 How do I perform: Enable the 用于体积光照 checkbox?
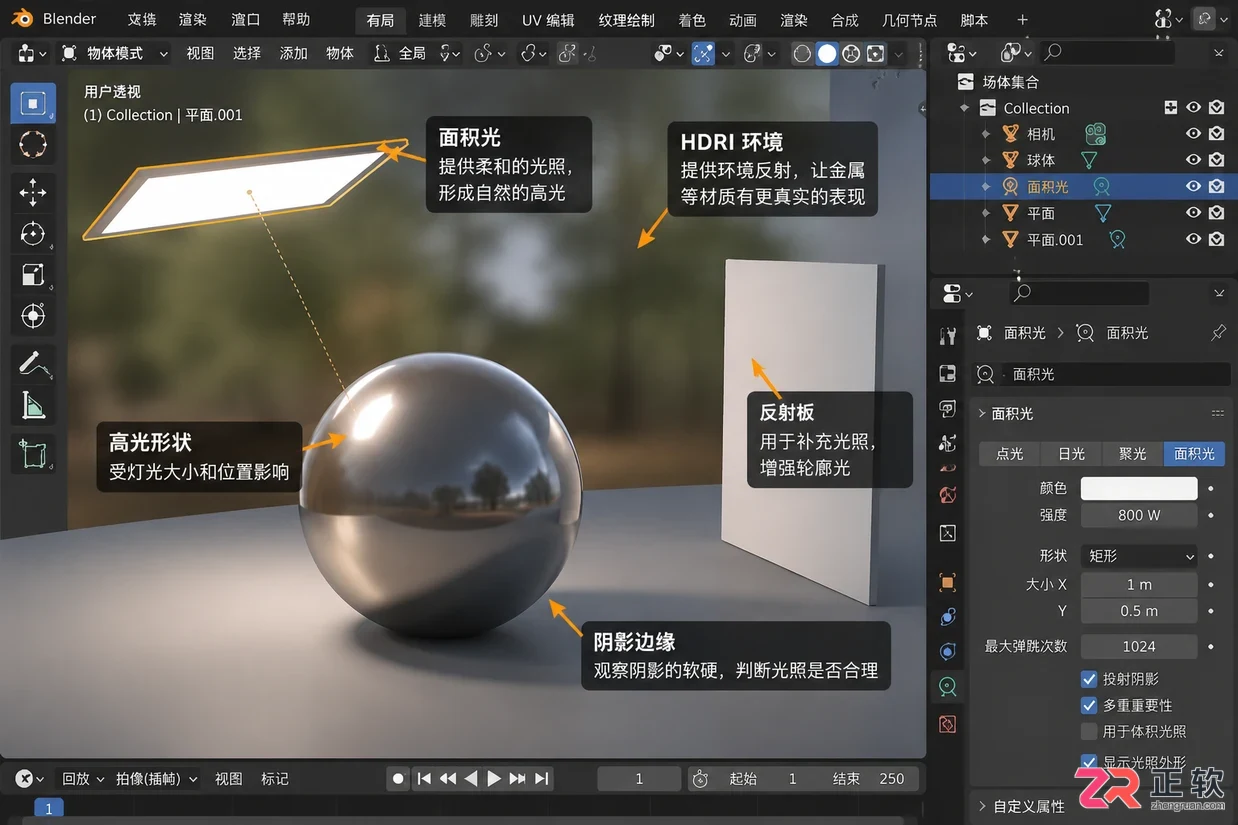coord(1089,732)
